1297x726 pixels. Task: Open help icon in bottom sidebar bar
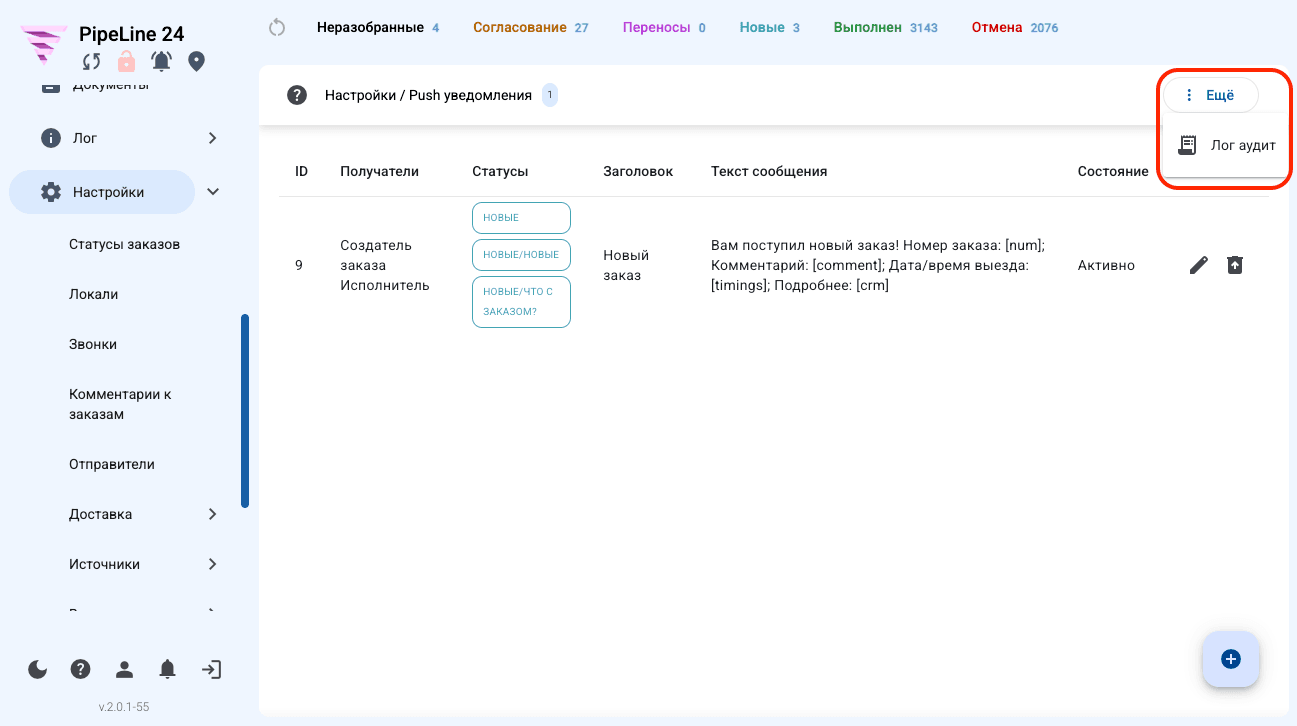(x=81, y=670)
